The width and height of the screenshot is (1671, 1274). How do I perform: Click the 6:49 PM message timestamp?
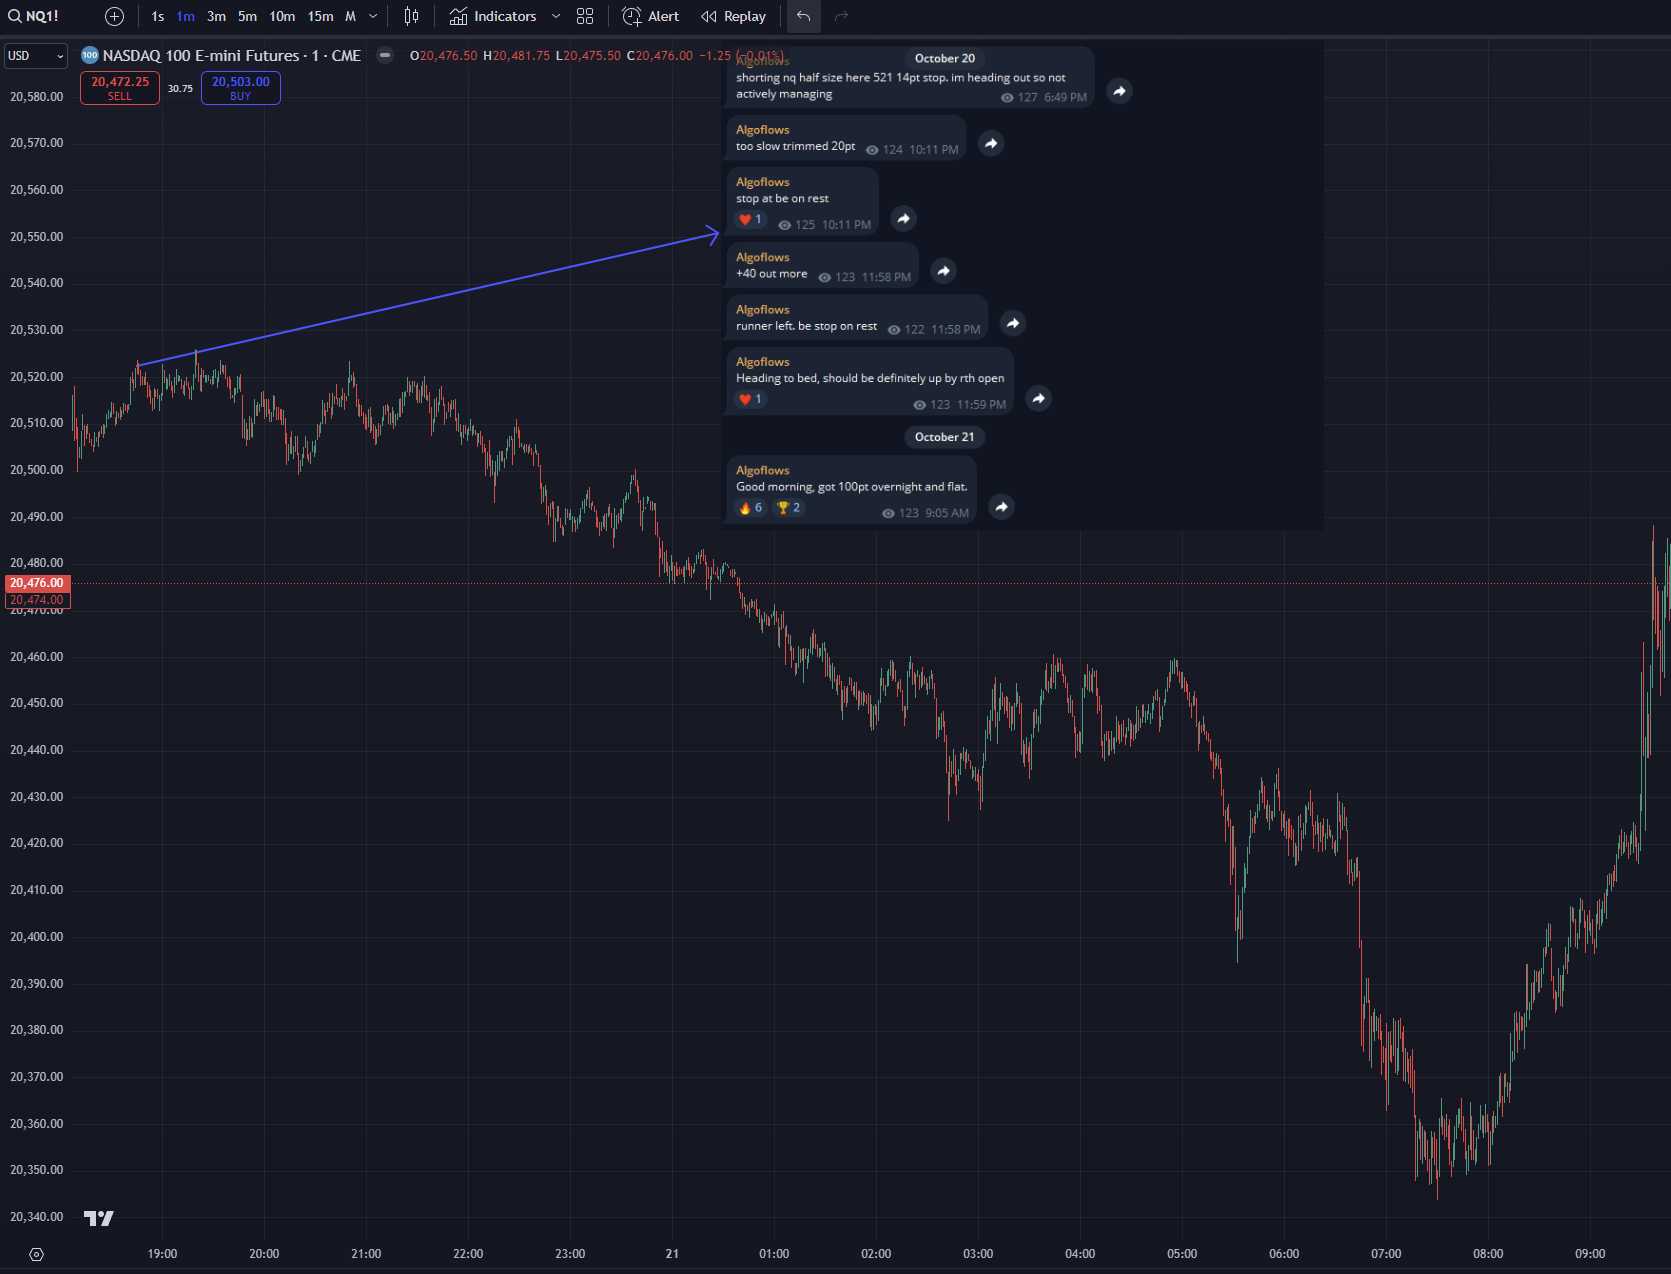tap(1065, 97)
